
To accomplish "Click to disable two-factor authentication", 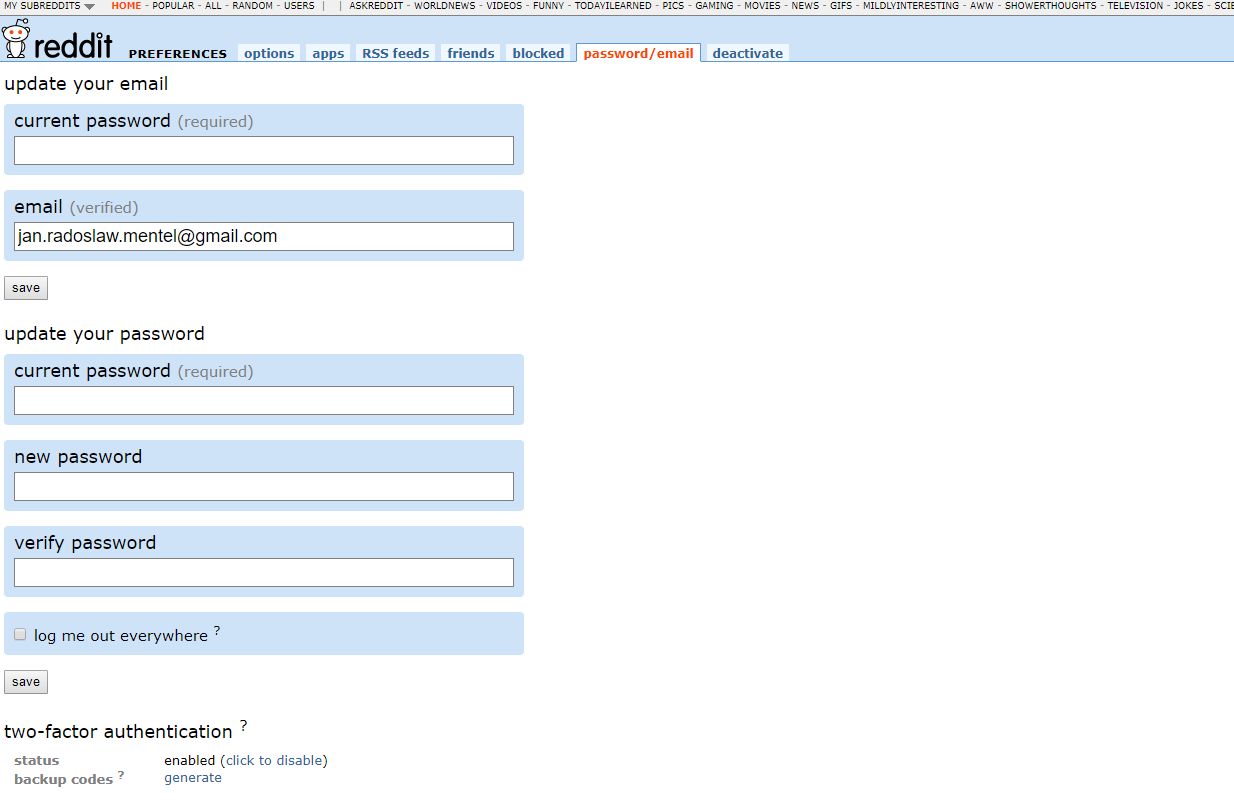I will 274,760.
